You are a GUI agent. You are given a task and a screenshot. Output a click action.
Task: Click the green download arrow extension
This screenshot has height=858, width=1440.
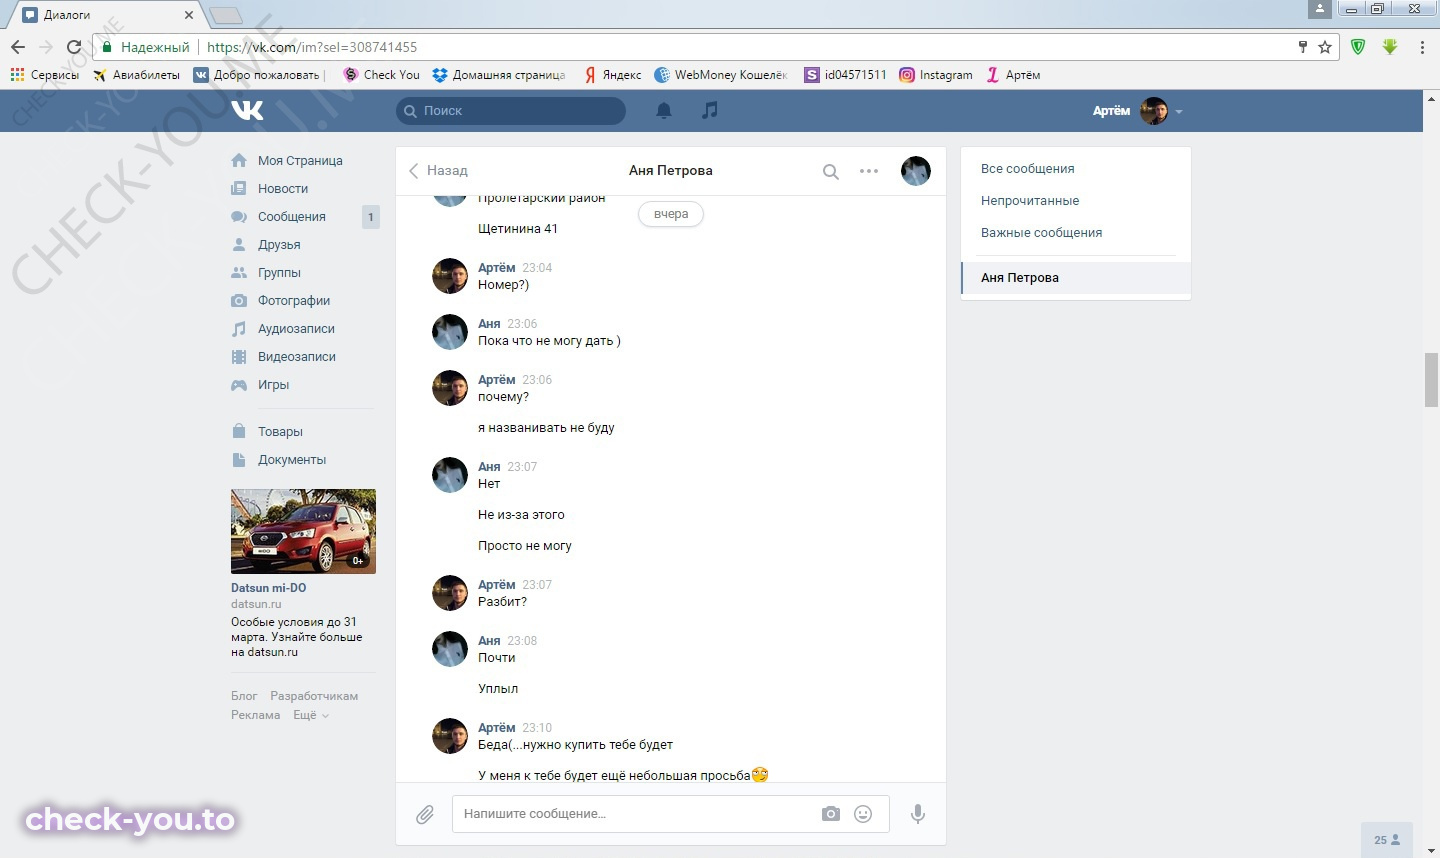(x=1390, y=47)
